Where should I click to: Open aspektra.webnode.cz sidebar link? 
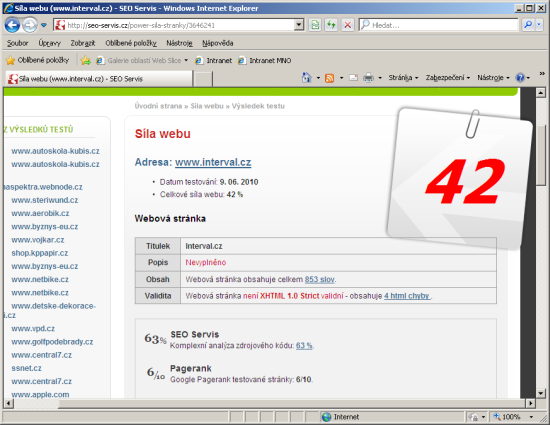tap(43, 187)
